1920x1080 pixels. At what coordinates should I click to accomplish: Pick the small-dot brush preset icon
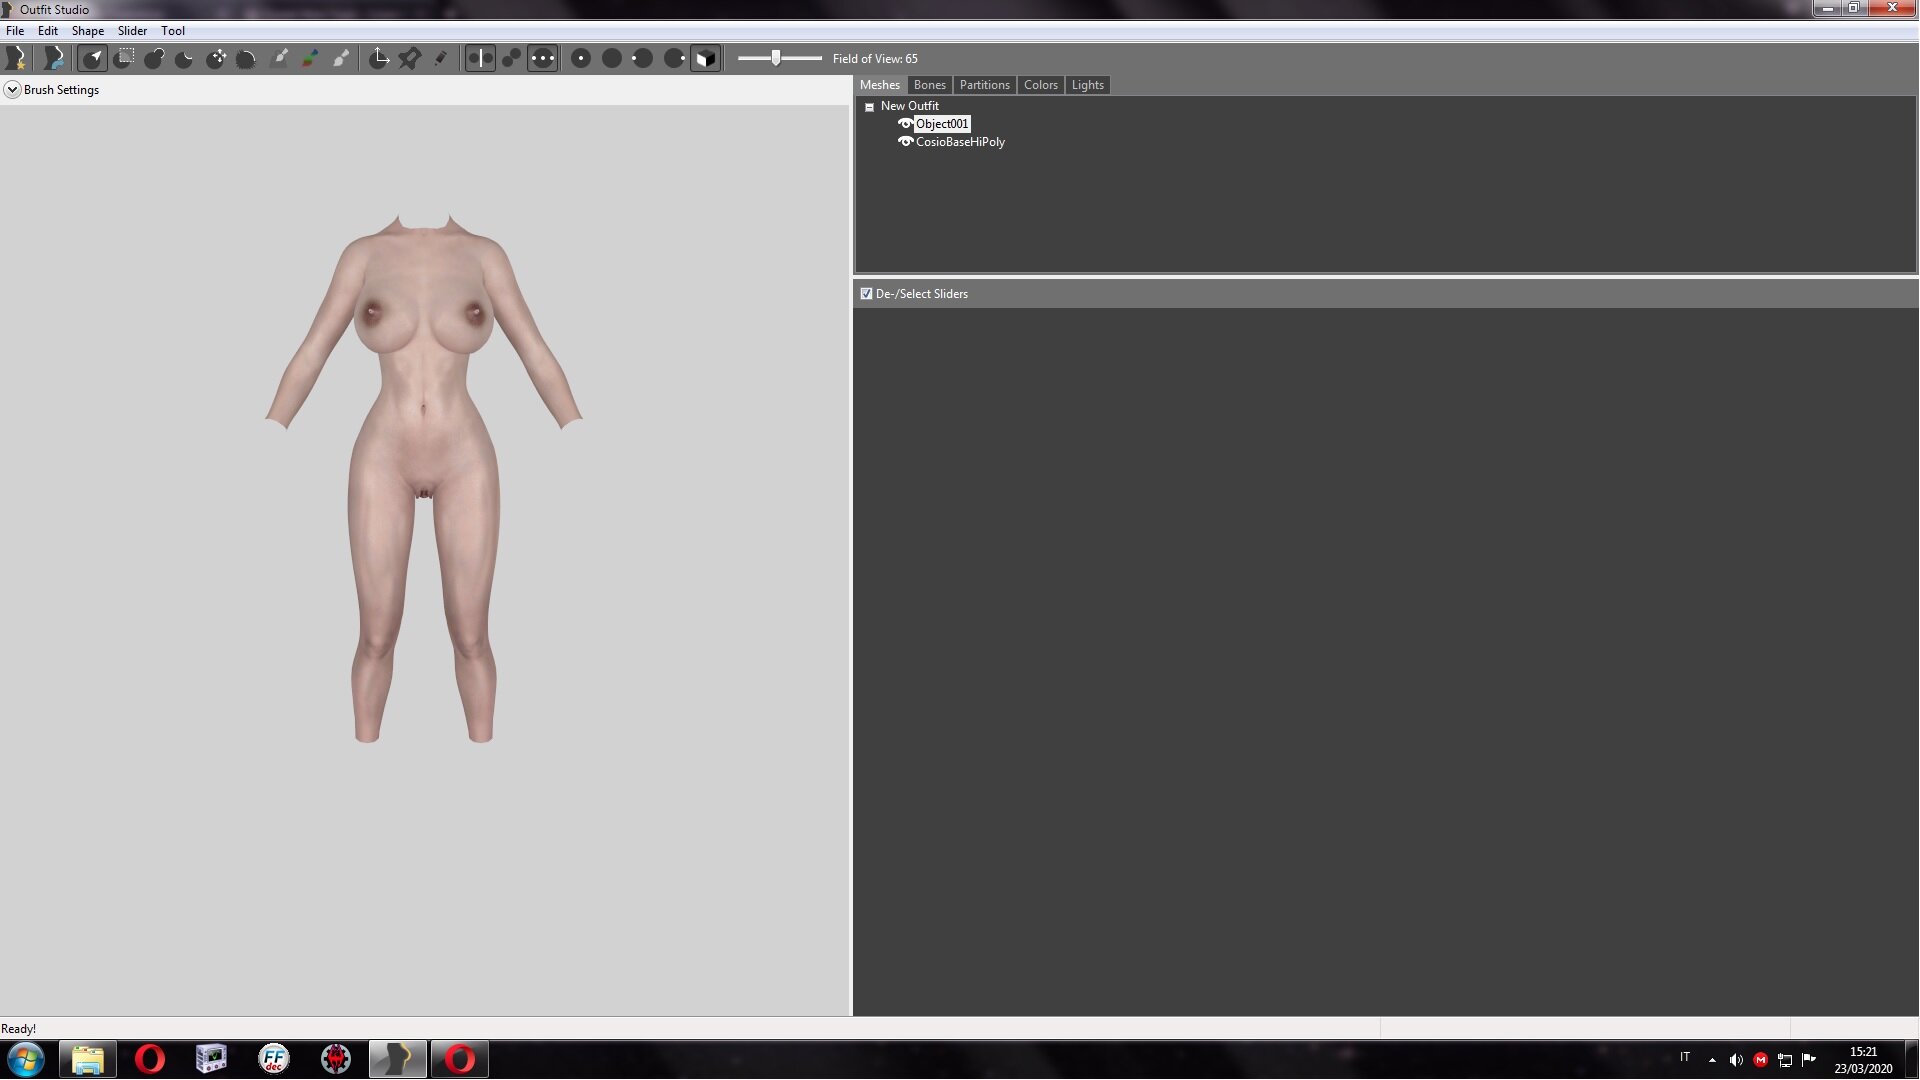pyautogui.click(x=581, y=58)
